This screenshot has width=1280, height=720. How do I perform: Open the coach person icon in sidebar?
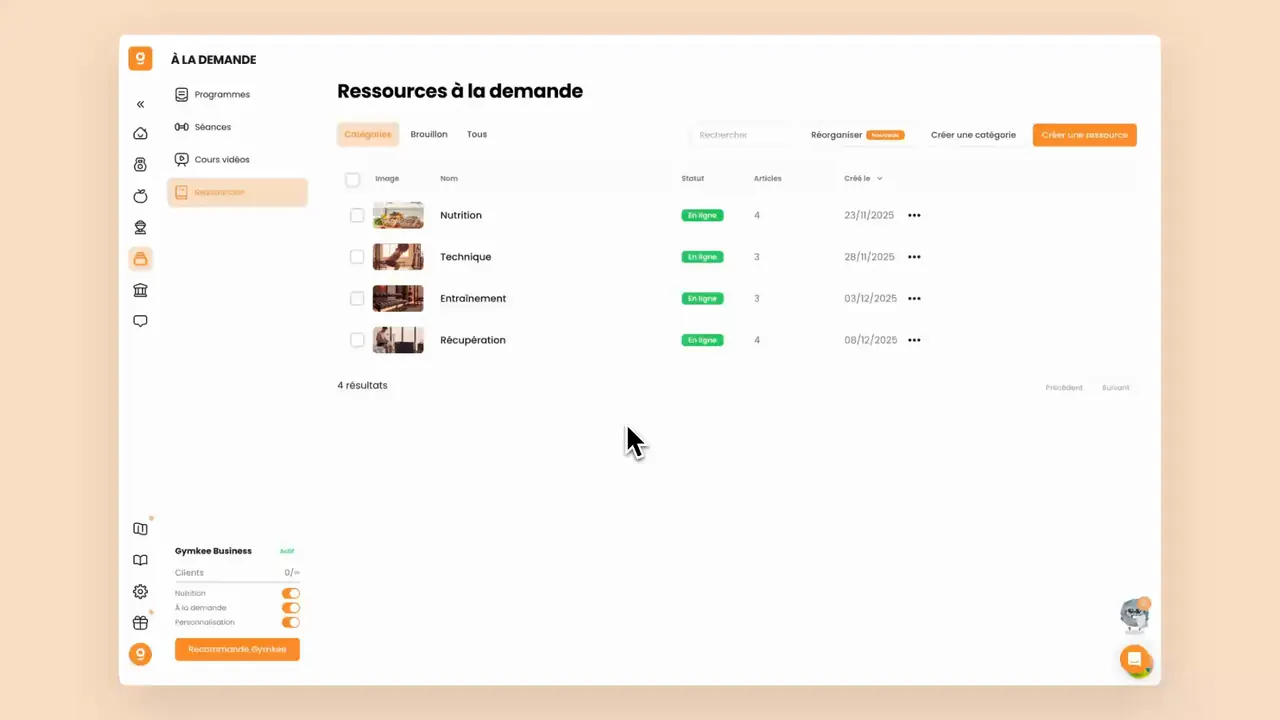click(x=140, y=228)
